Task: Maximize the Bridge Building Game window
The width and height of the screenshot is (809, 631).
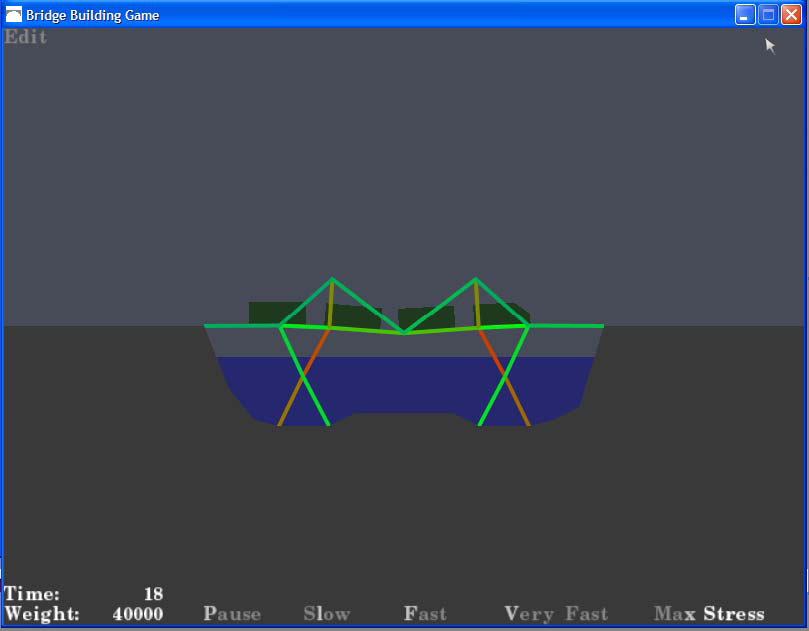Action: (768, 14)
